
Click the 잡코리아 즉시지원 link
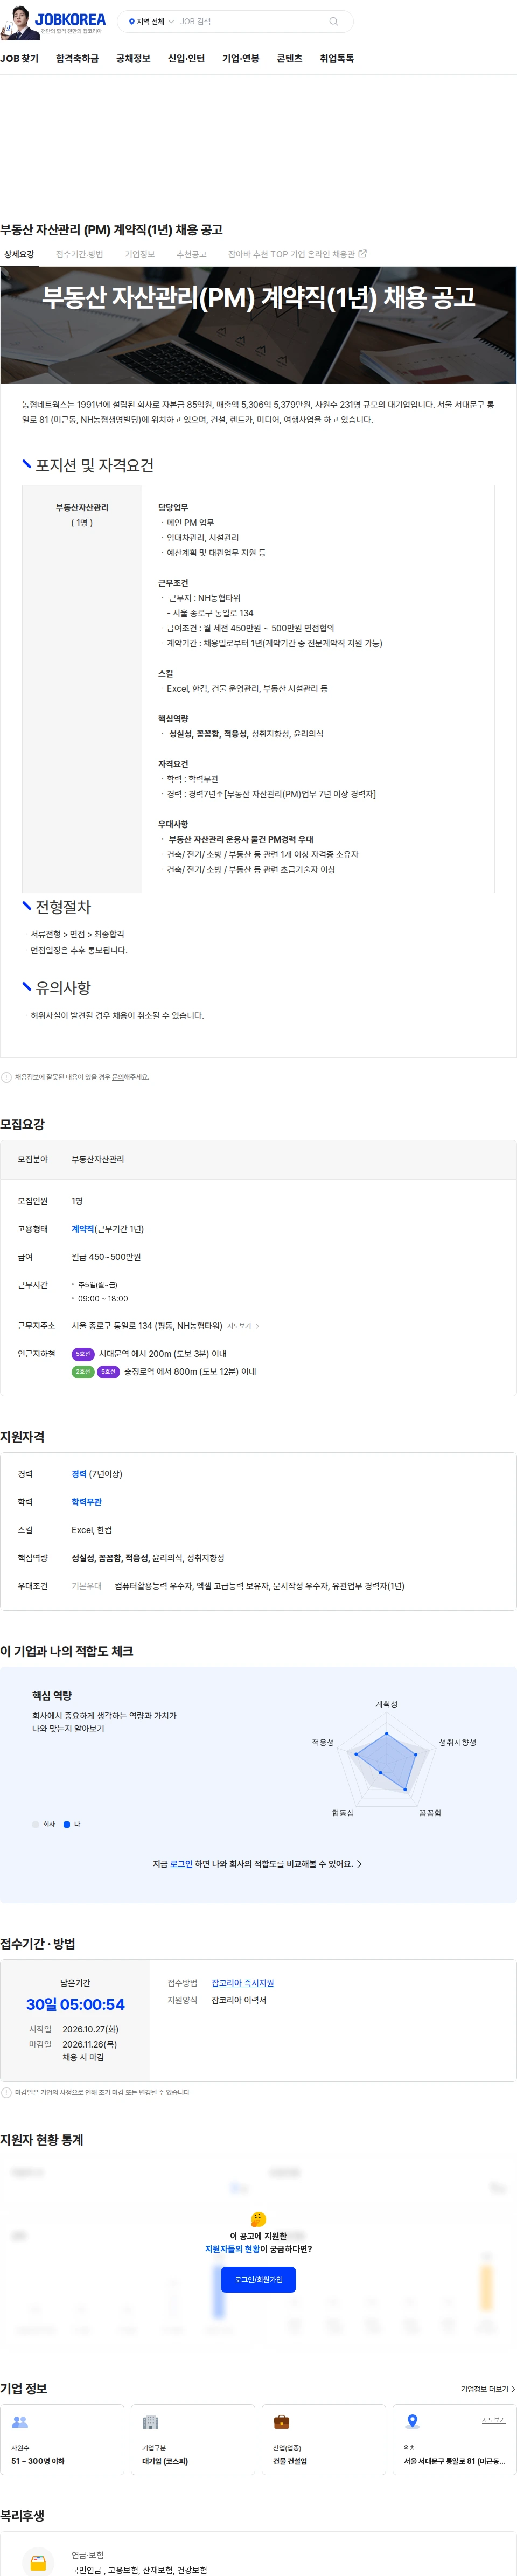[x=242, y=1983]
